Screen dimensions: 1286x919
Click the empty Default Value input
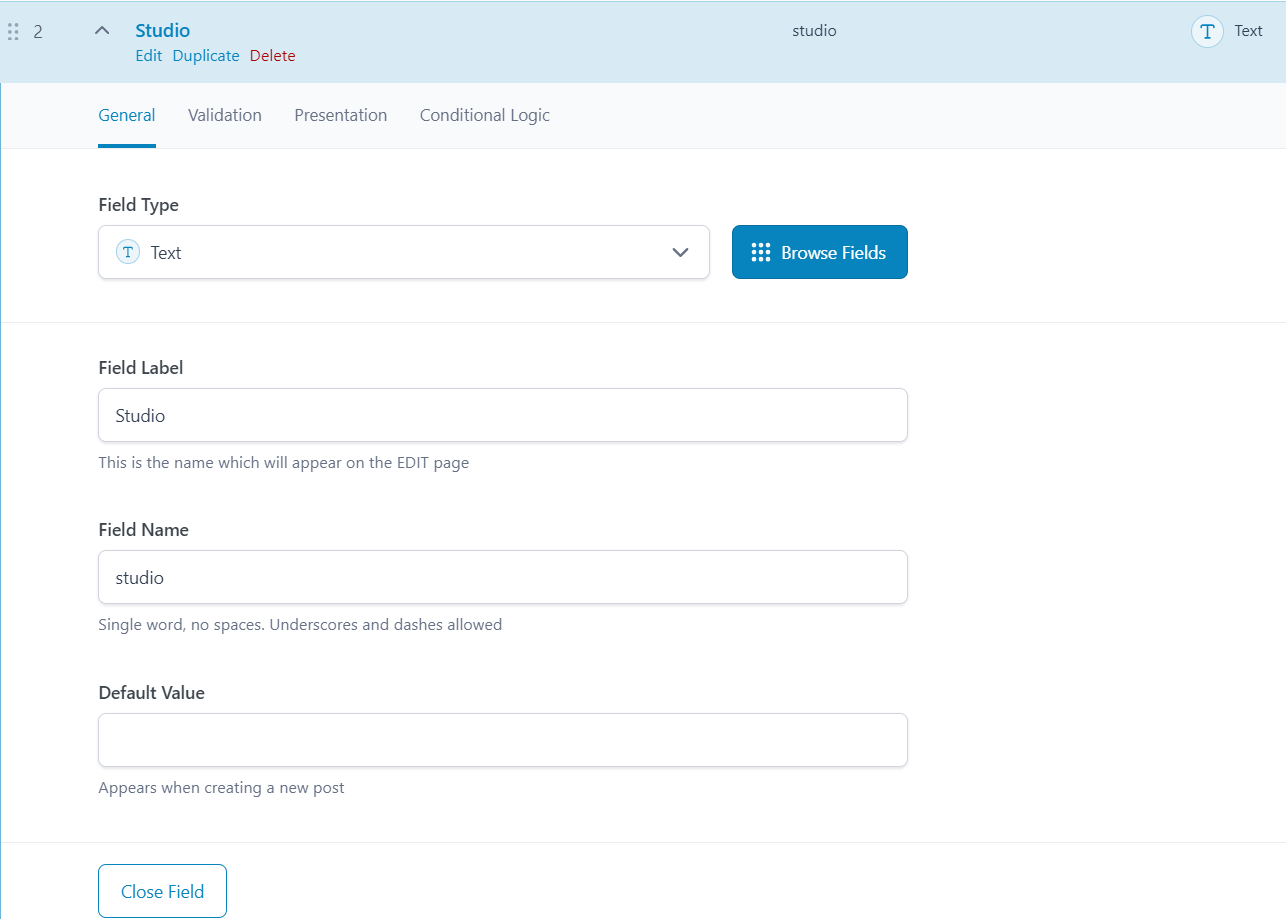tap(502, 740)
